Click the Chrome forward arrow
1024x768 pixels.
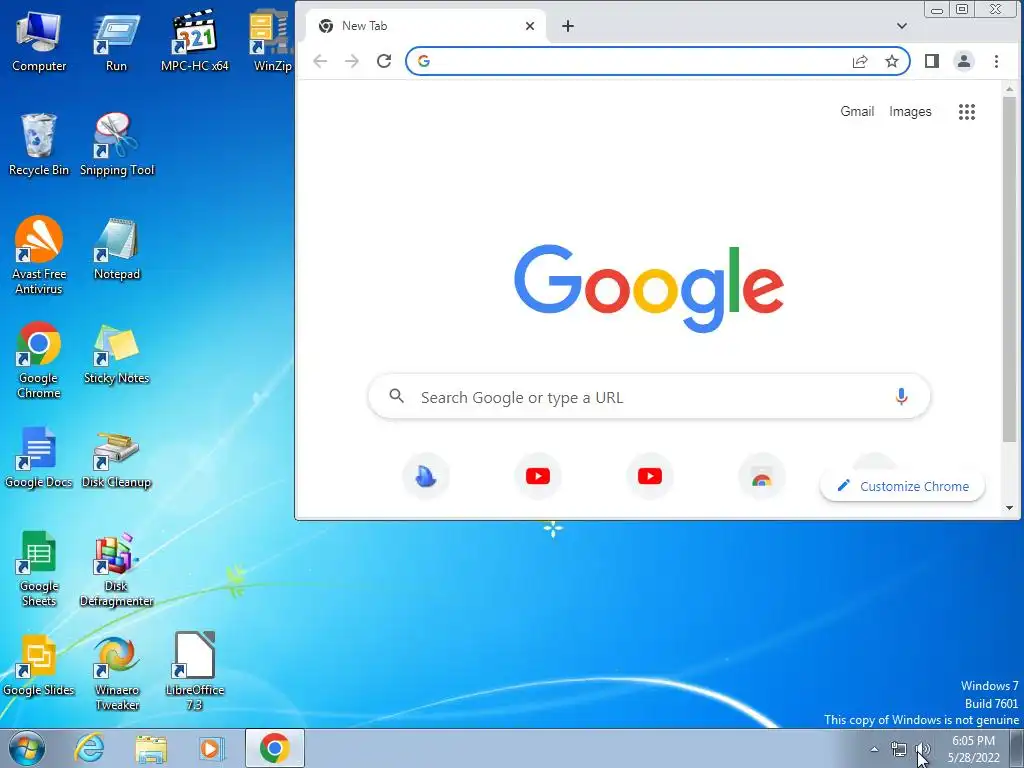352,61
